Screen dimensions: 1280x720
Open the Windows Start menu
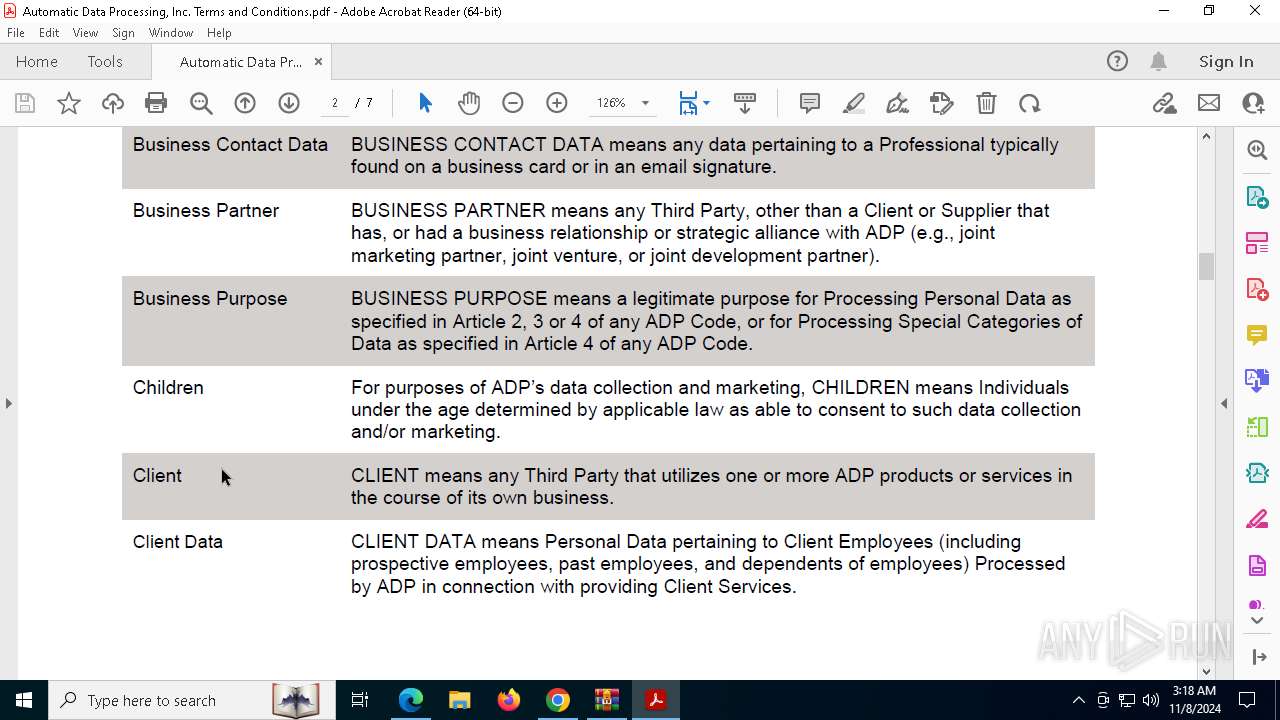point(24,700)
